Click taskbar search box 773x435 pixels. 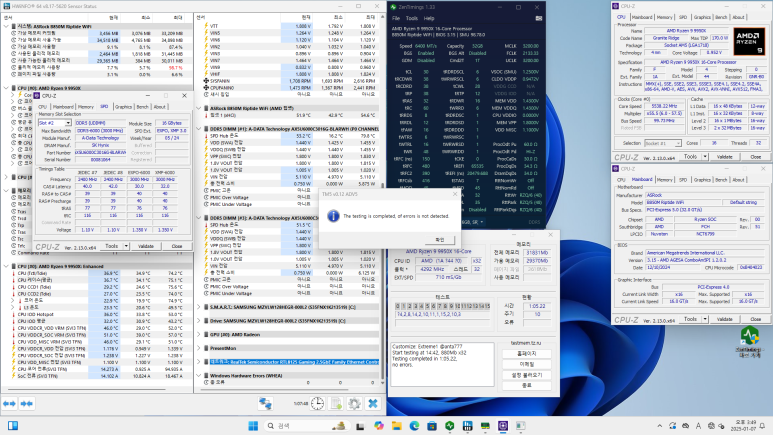(306, 426)
